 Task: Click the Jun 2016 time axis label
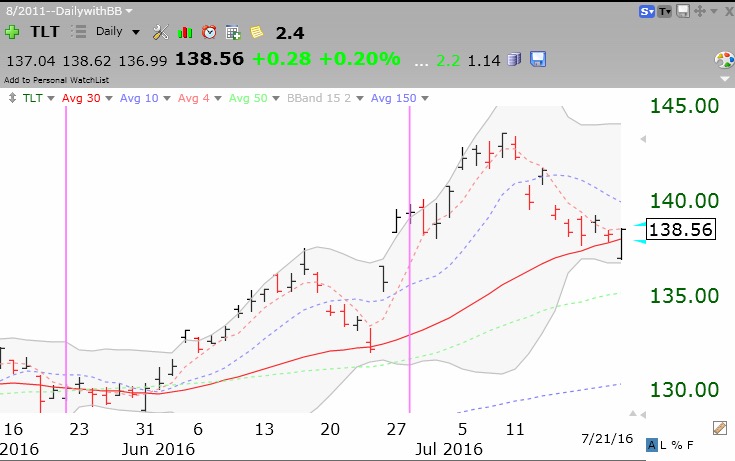[158, 449]
